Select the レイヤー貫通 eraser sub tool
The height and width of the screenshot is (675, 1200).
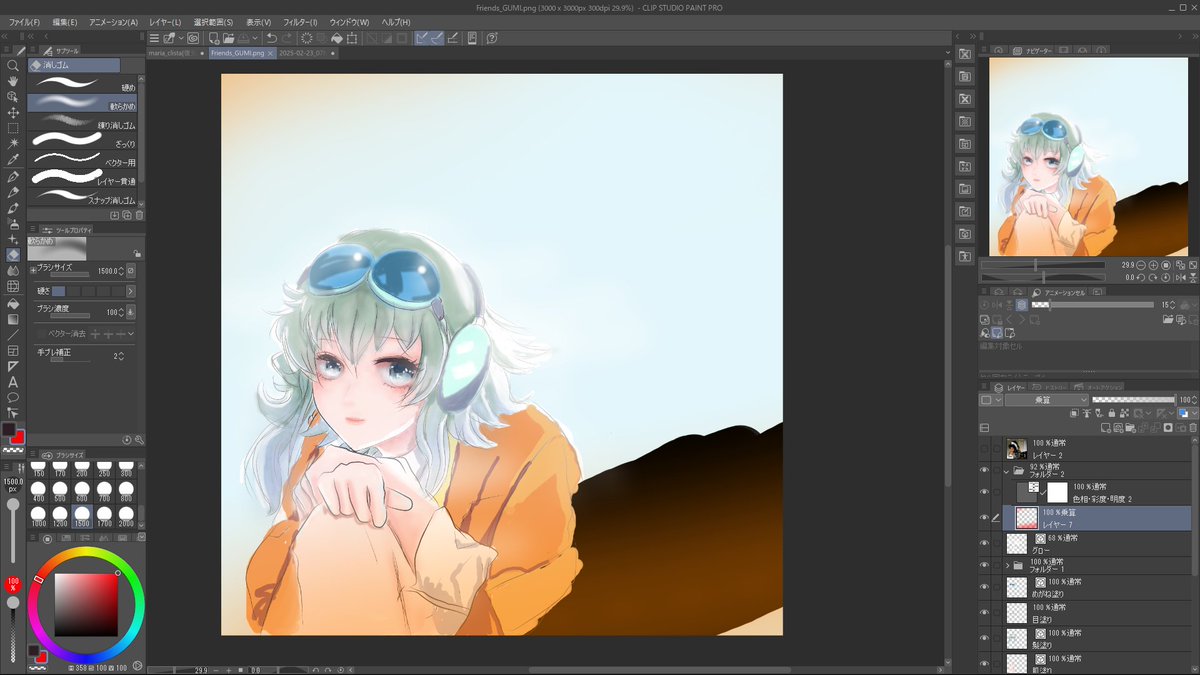[83, 179]
